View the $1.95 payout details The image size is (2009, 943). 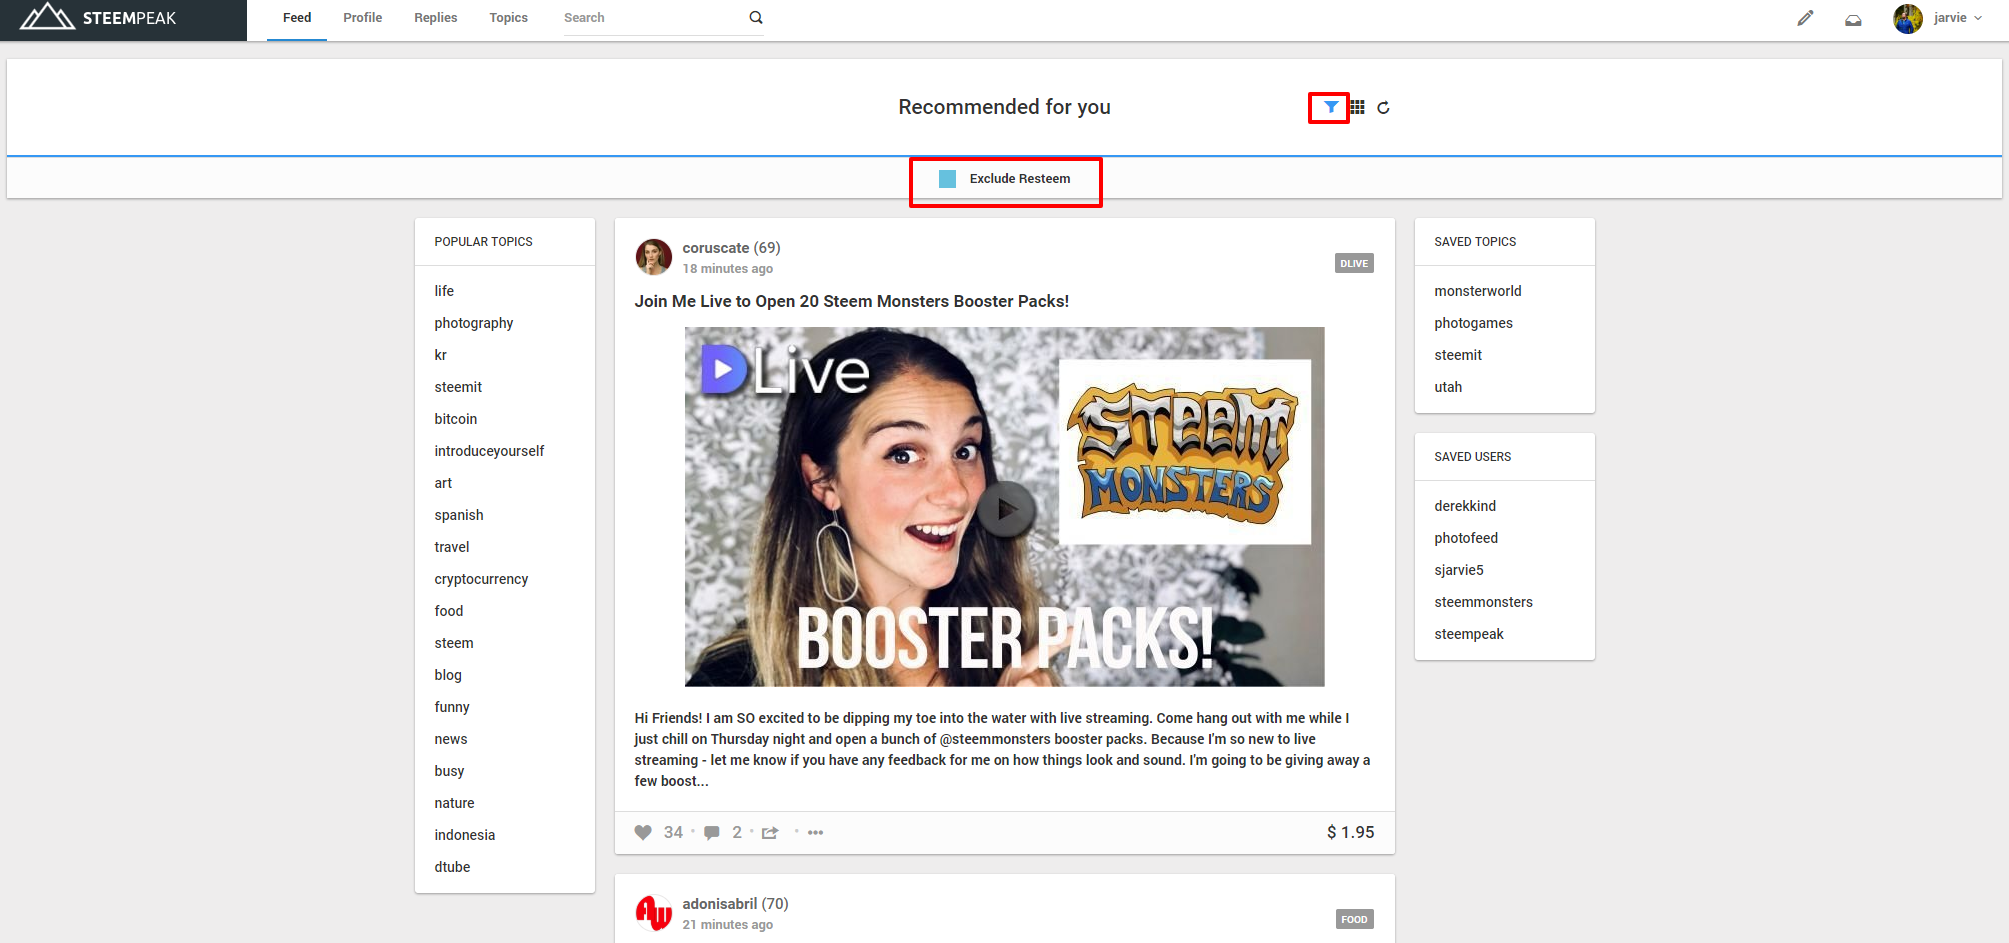(1350, 832)
